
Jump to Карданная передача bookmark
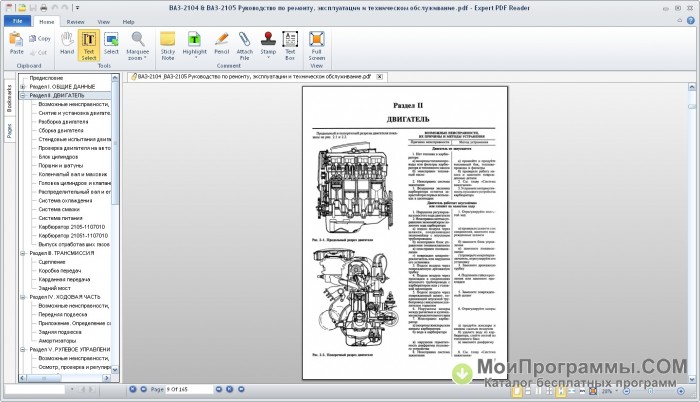[x=64, y=279]
